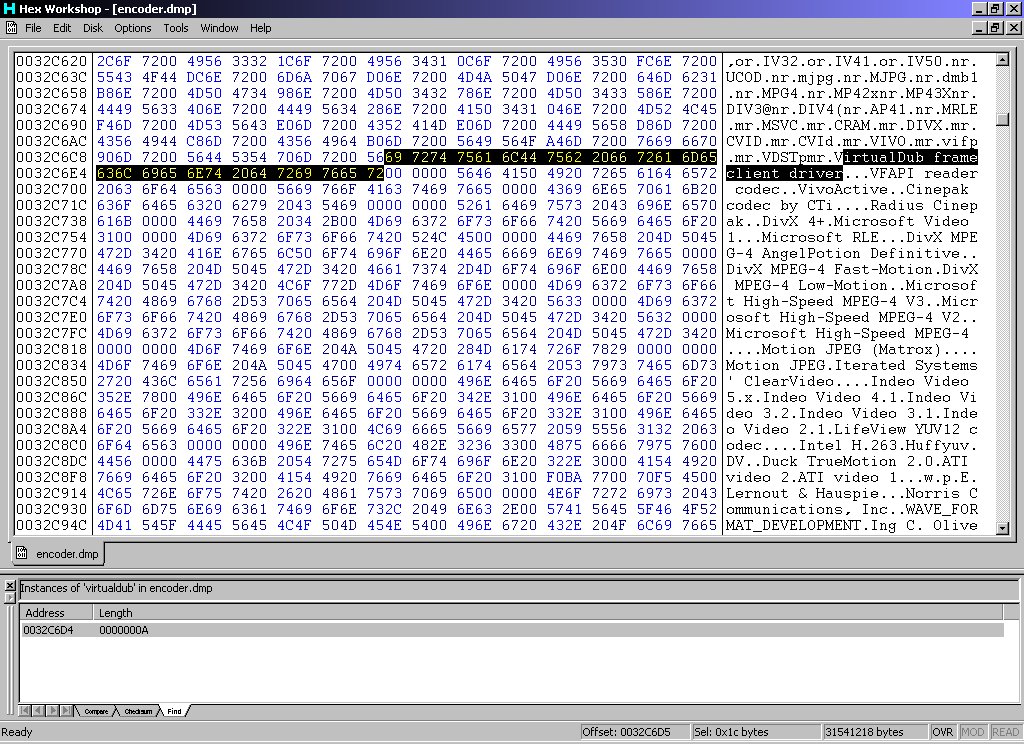Click hex word F0BA in row 0032C8F8
This screenshot has width=1024, height=744.
564,477
